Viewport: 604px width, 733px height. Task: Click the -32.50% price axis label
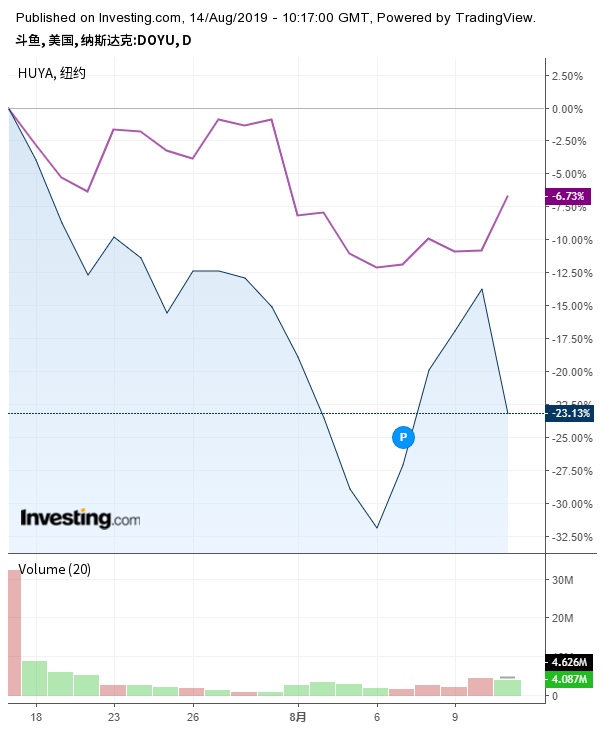coord(567,537)
